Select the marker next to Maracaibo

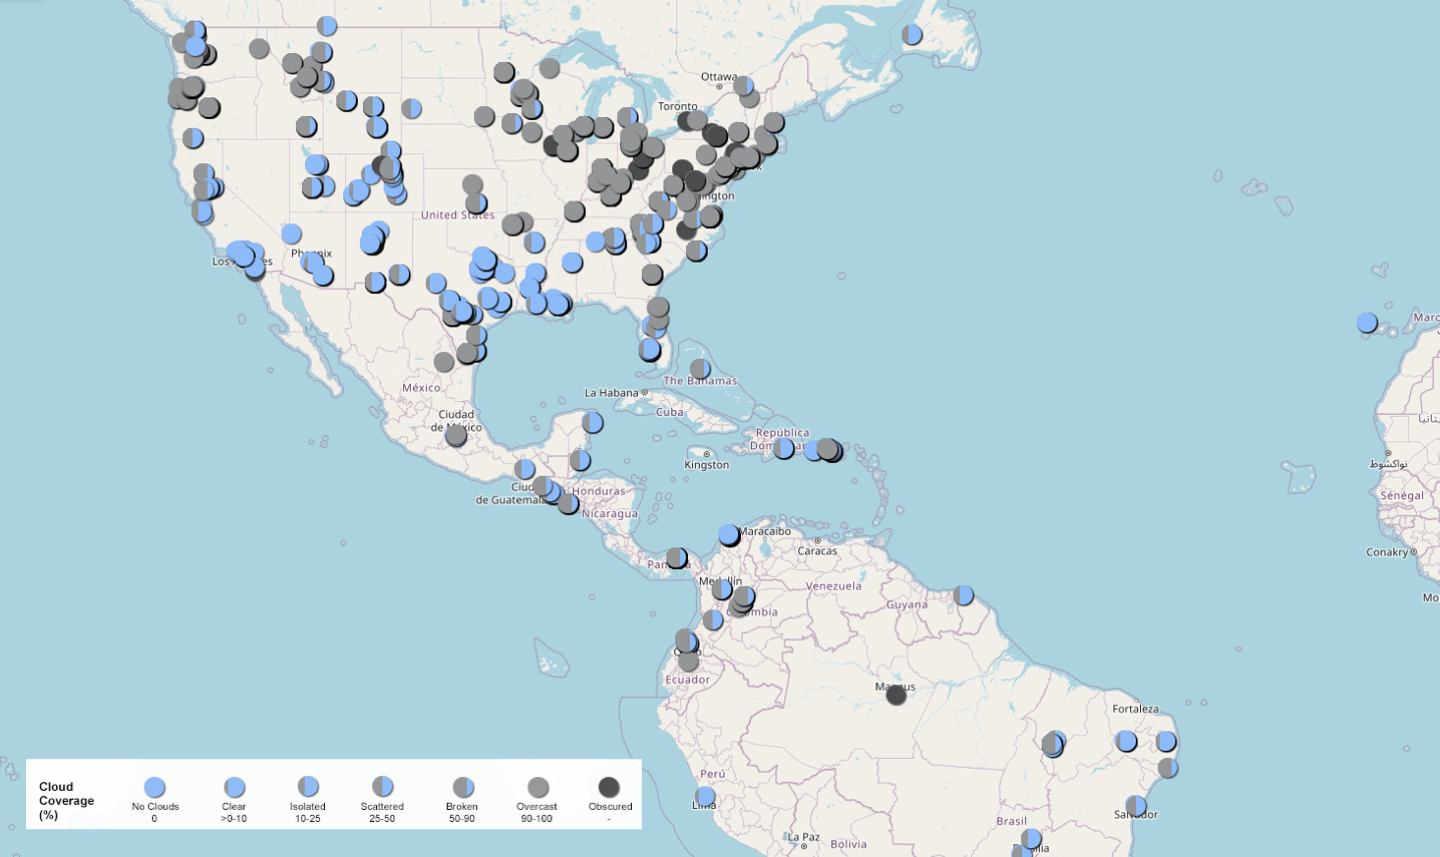click(x=729, y=535)
